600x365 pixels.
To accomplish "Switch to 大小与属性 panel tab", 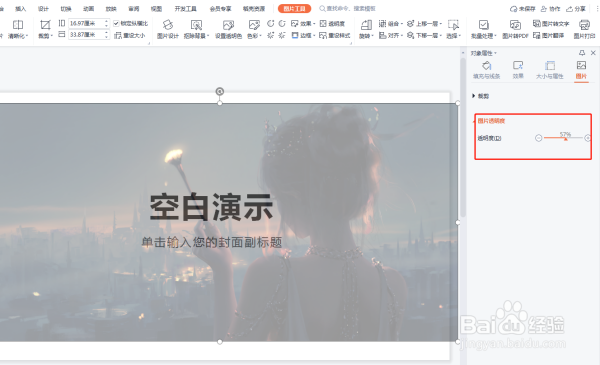I will click(549, 70).
